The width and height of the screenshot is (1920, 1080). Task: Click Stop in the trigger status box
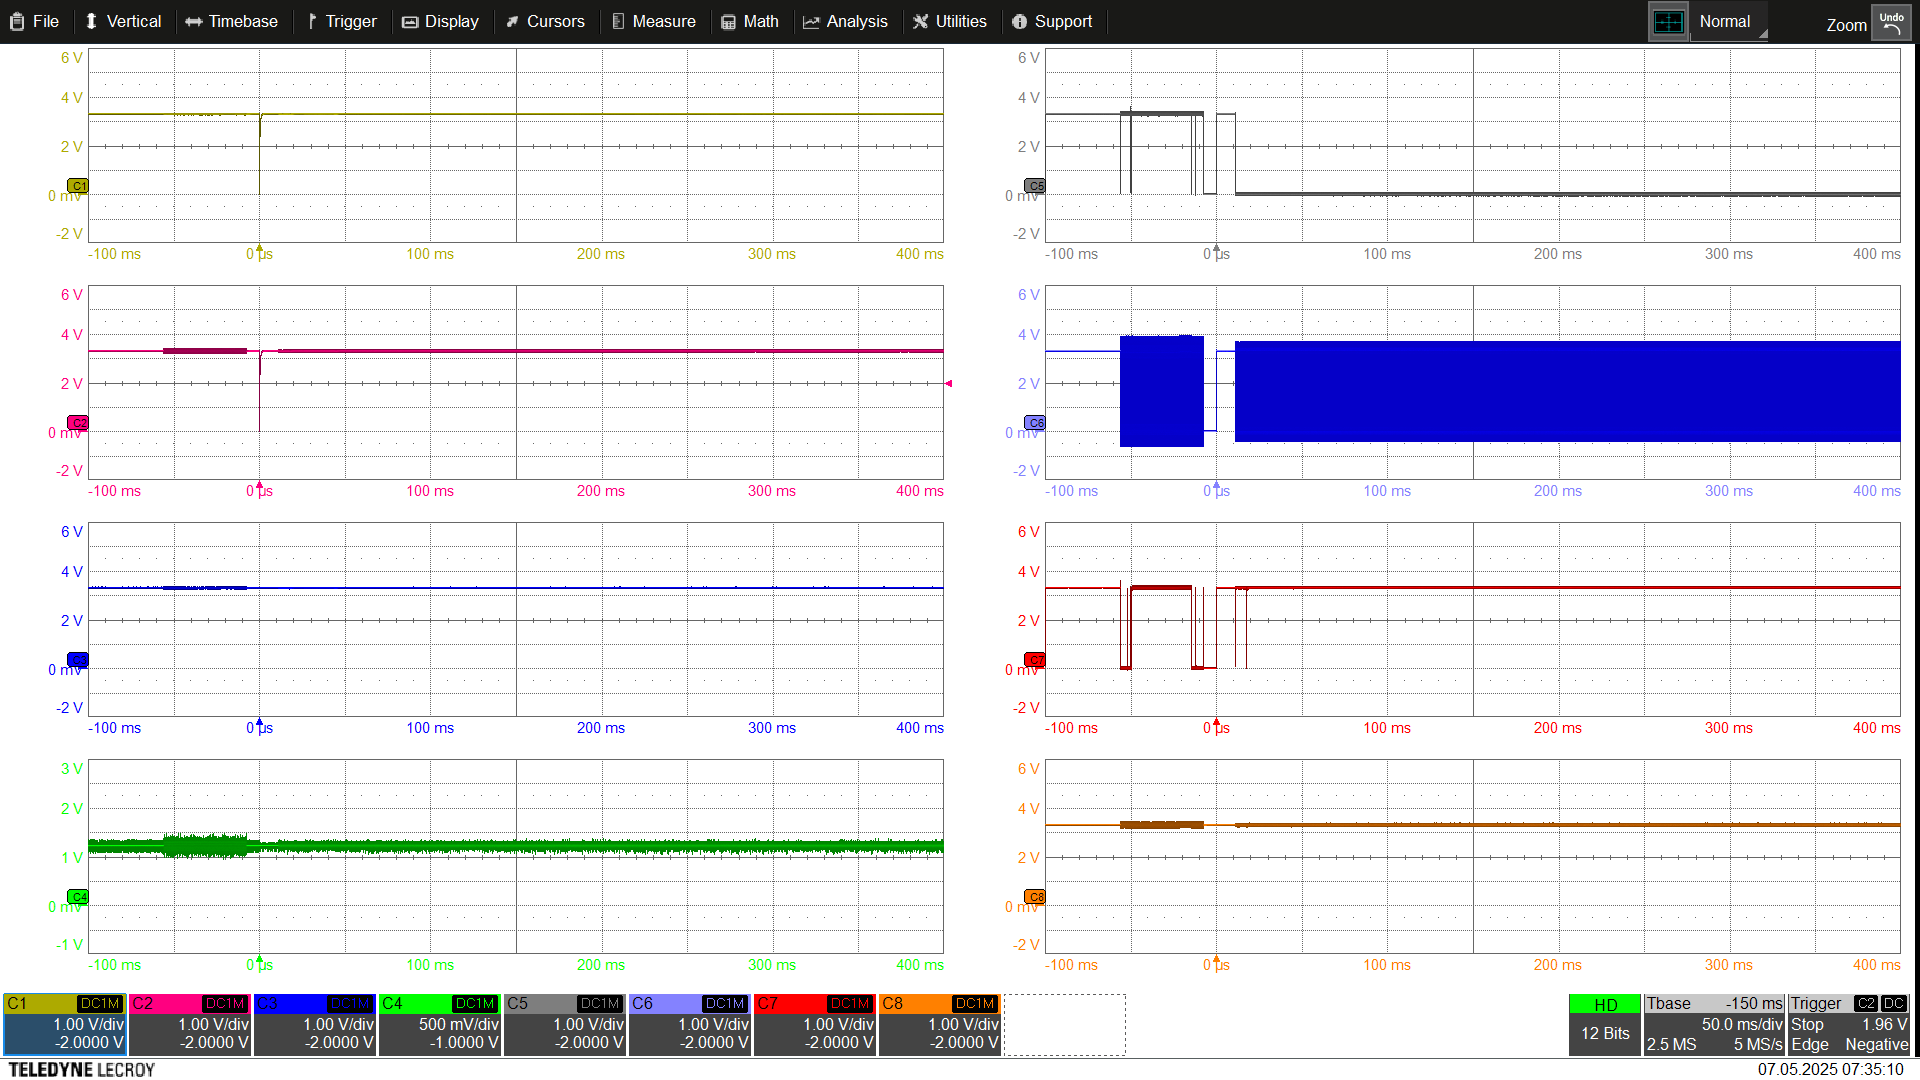pos(1808,1024)
